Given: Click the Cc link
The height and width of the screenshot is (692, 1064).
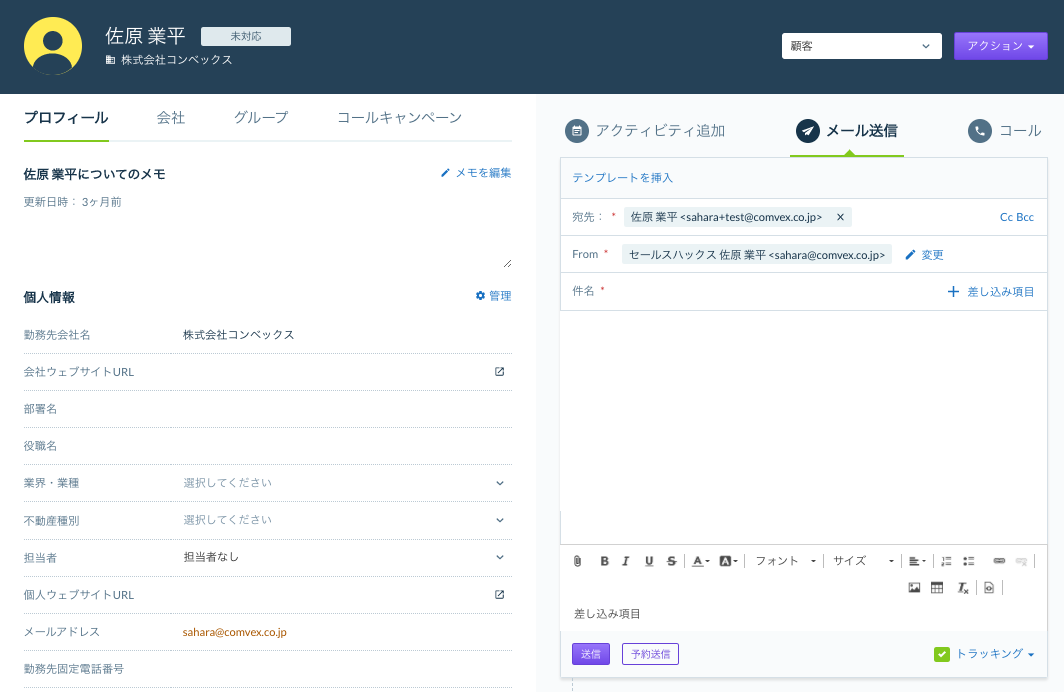Looking at the screenshot, I should (x=1006, y=217).
